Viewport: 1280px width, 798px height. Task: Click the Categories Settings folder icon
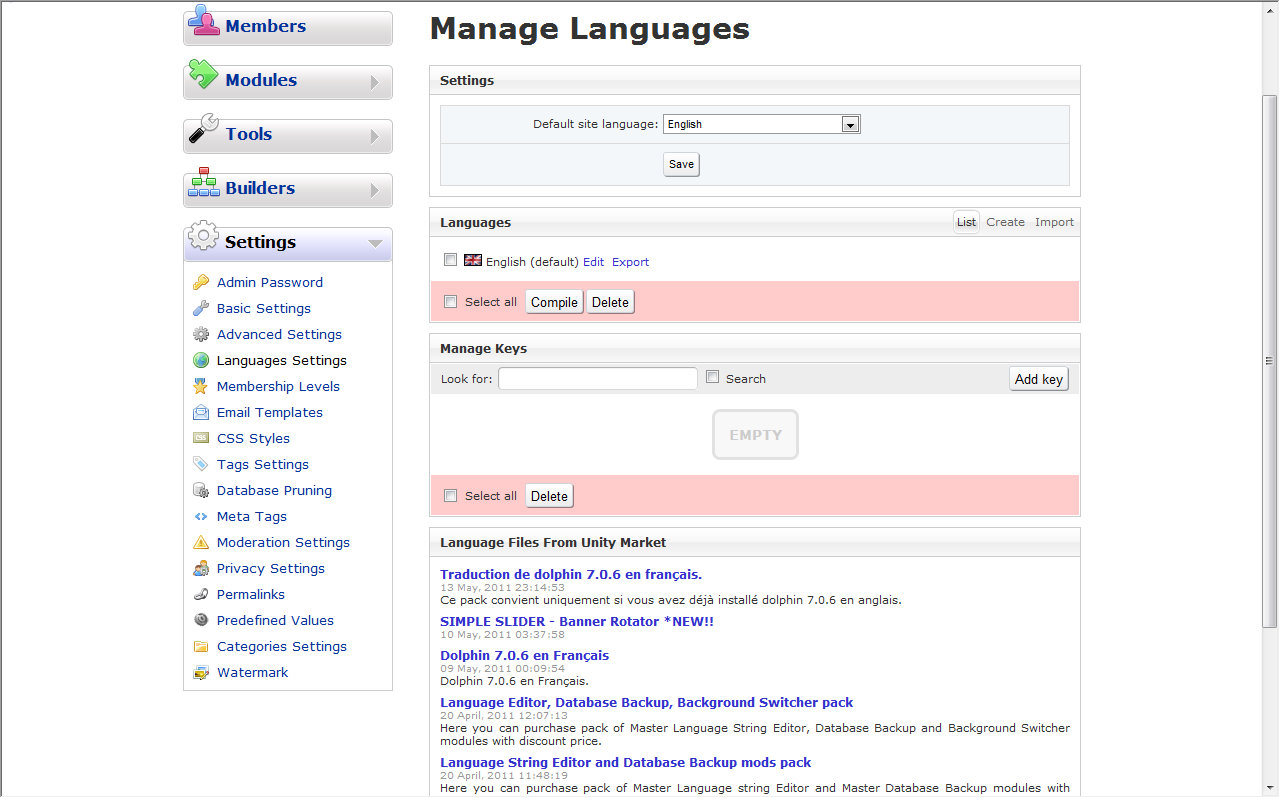click(x=201, y=647)
